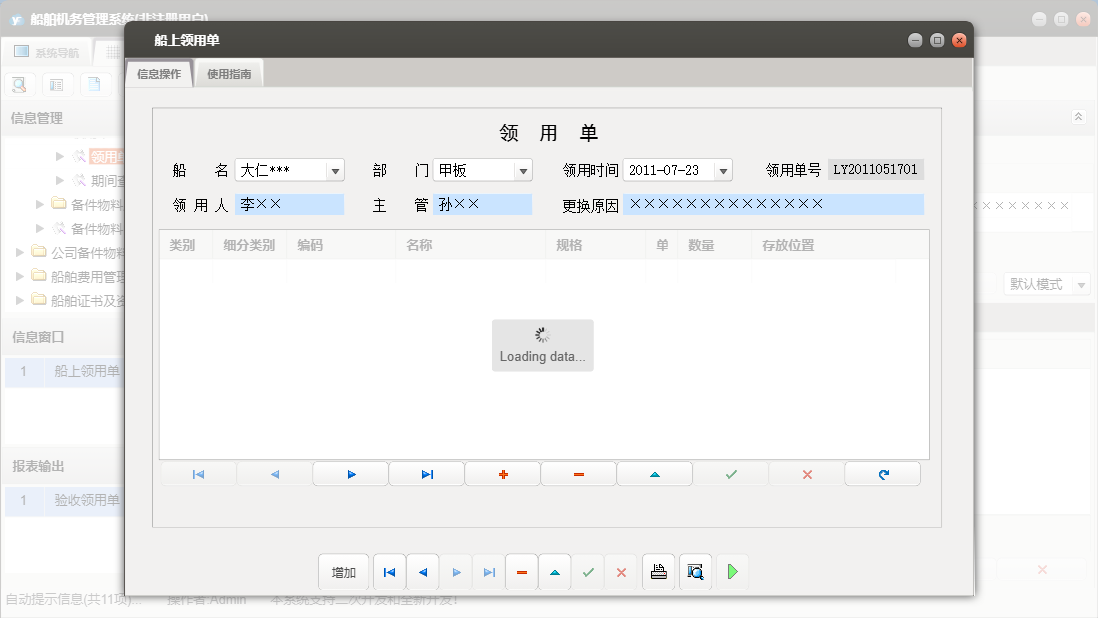Refresh the grid using the refresh icon
The width and height of the screenshot is (1098, 618).
[882, 473]
